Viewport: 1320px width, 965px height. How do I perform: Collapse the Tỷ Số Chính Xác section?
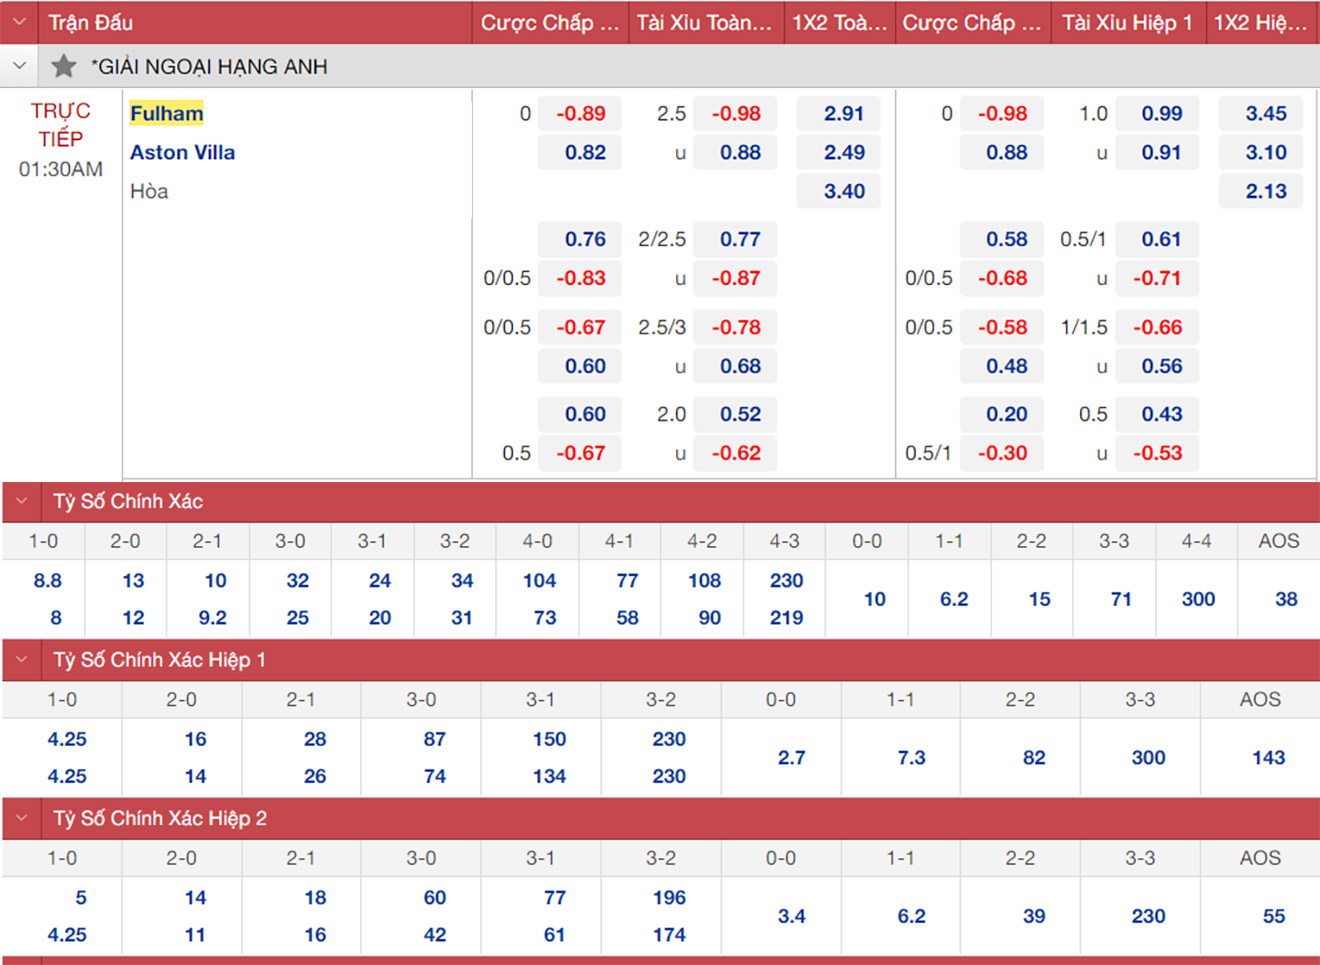point(22,501)
